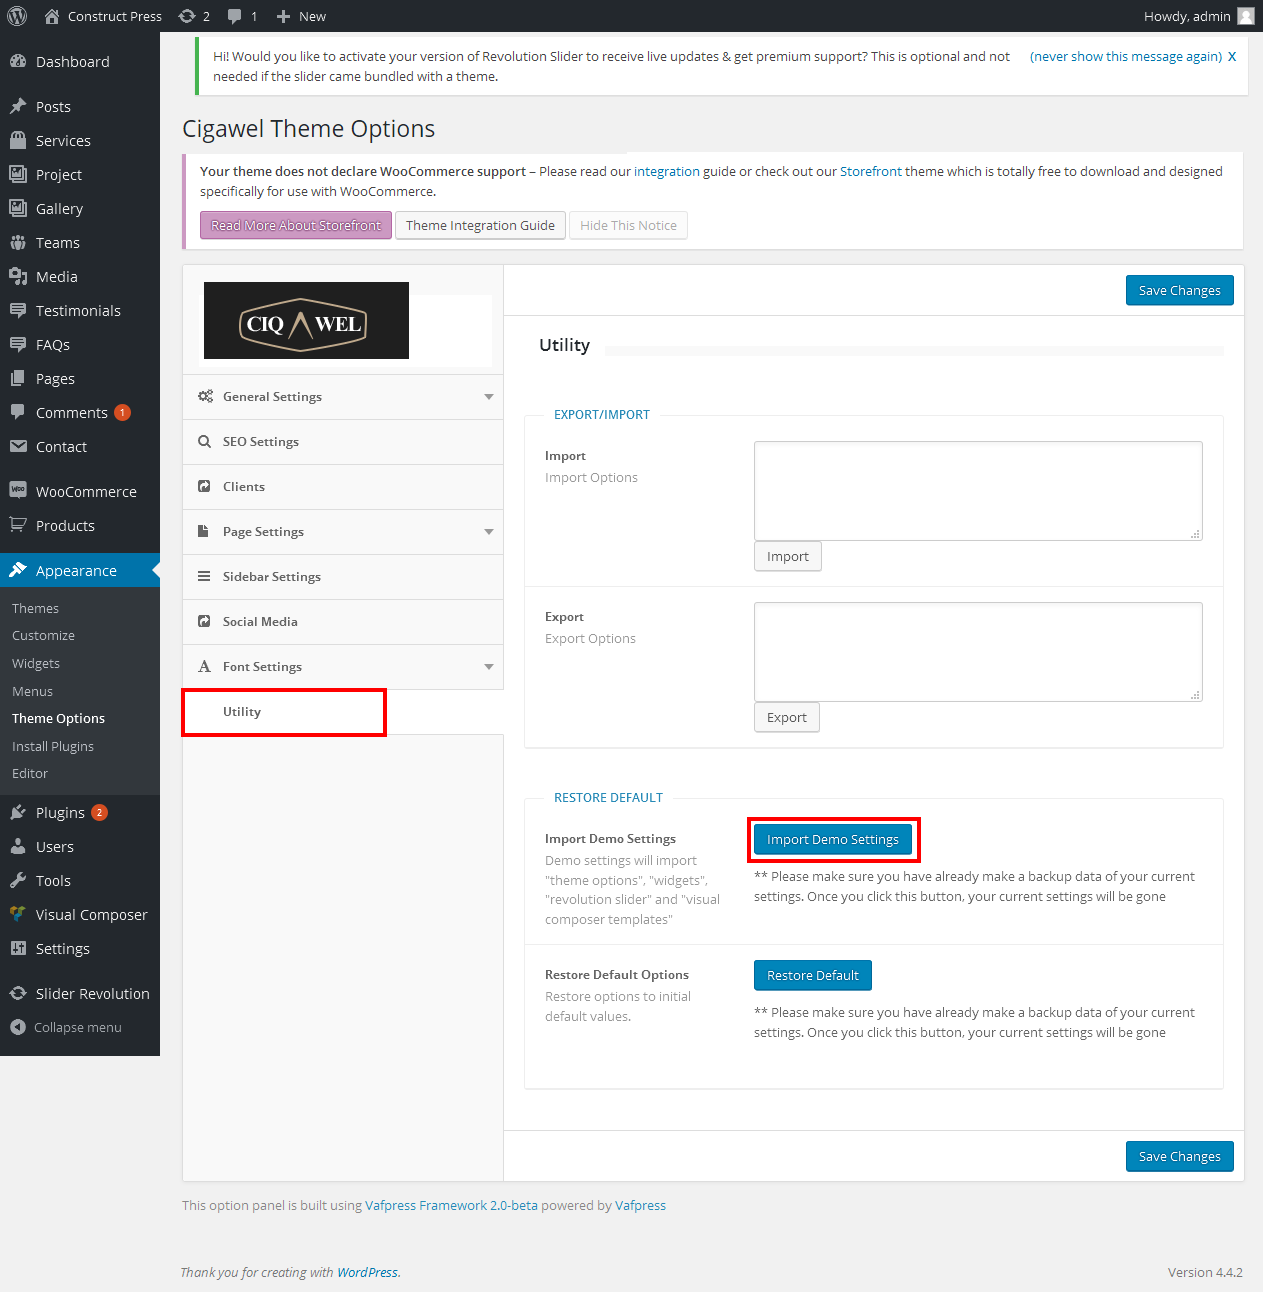Viewport: 1263px width, 1292px height.
Task: Click the top Save Changes button
Action: click(1179, 290)
